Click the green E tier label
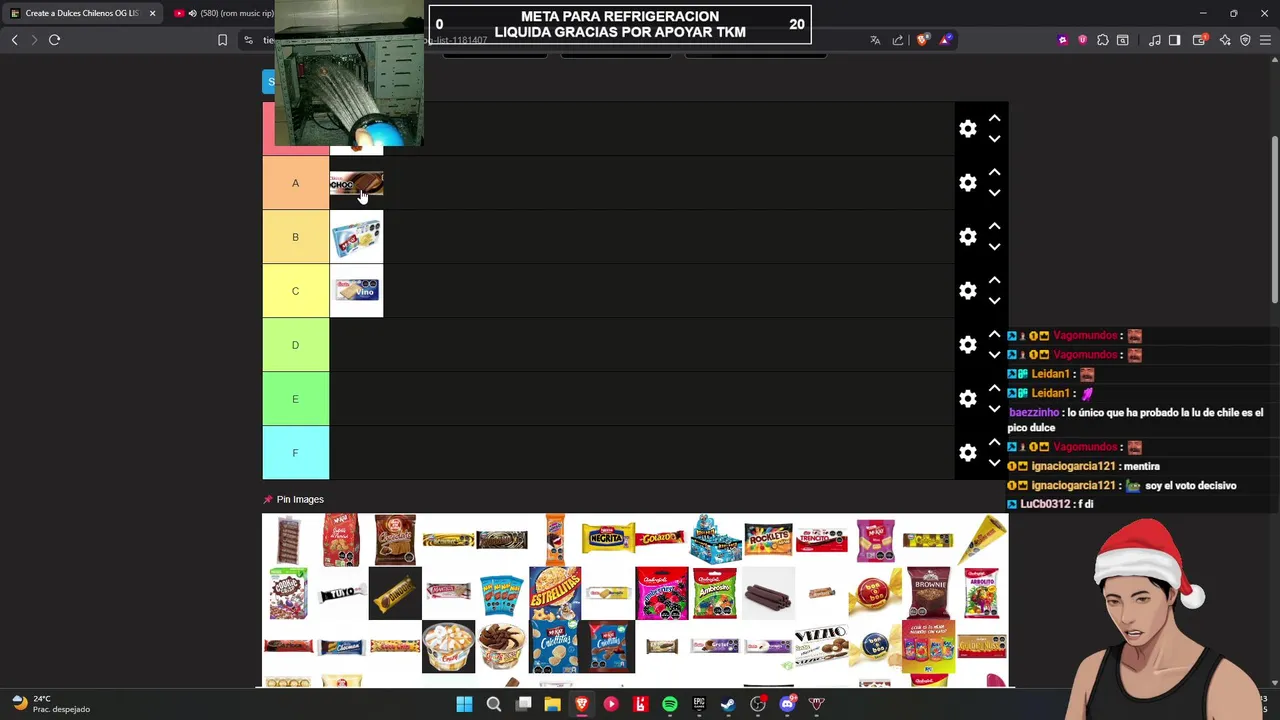The height and width of the screenshot is (720, 1280). pos(295,399)
